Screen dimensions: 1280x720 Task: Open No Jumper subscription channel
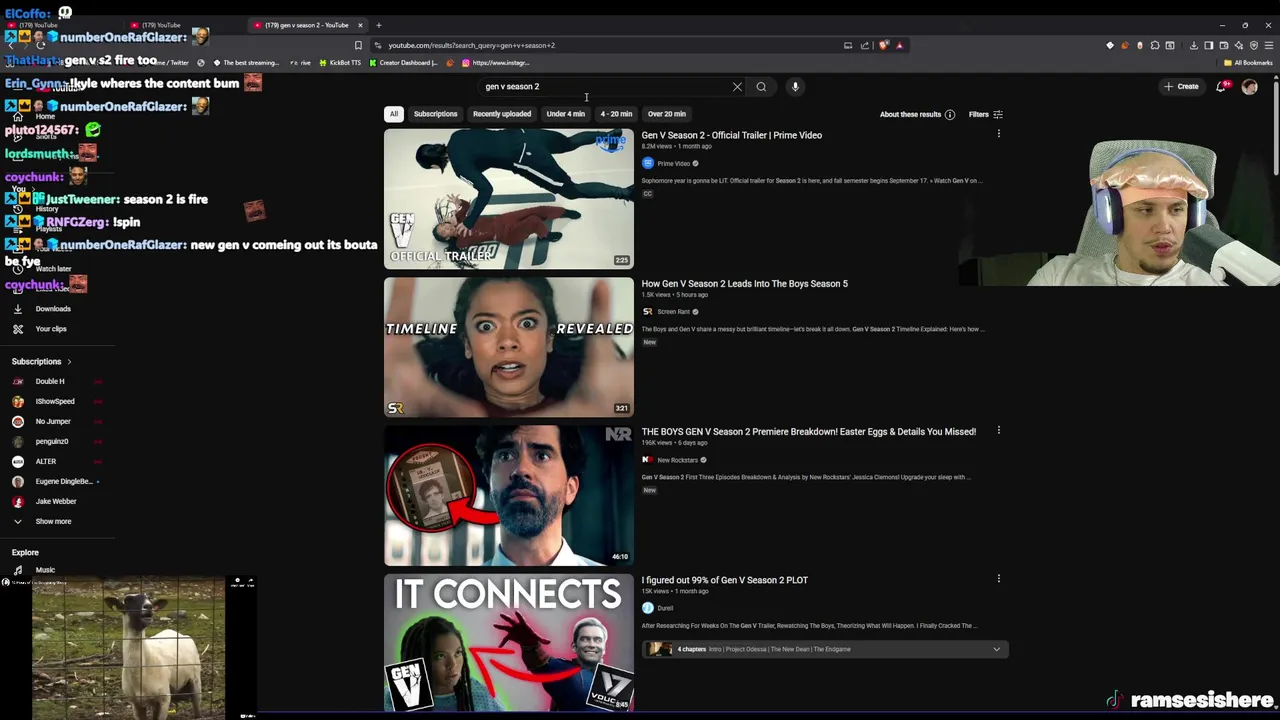[53, 421]
